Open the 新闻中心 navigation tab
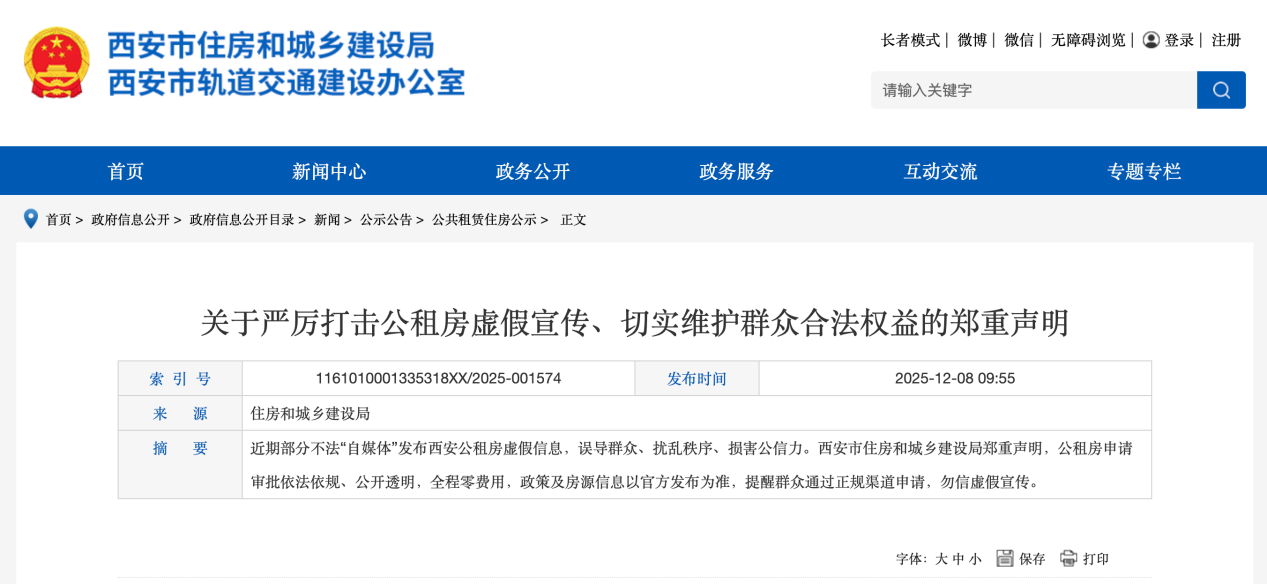Screen dimensions: 1267x584 (x=329, y=171)
